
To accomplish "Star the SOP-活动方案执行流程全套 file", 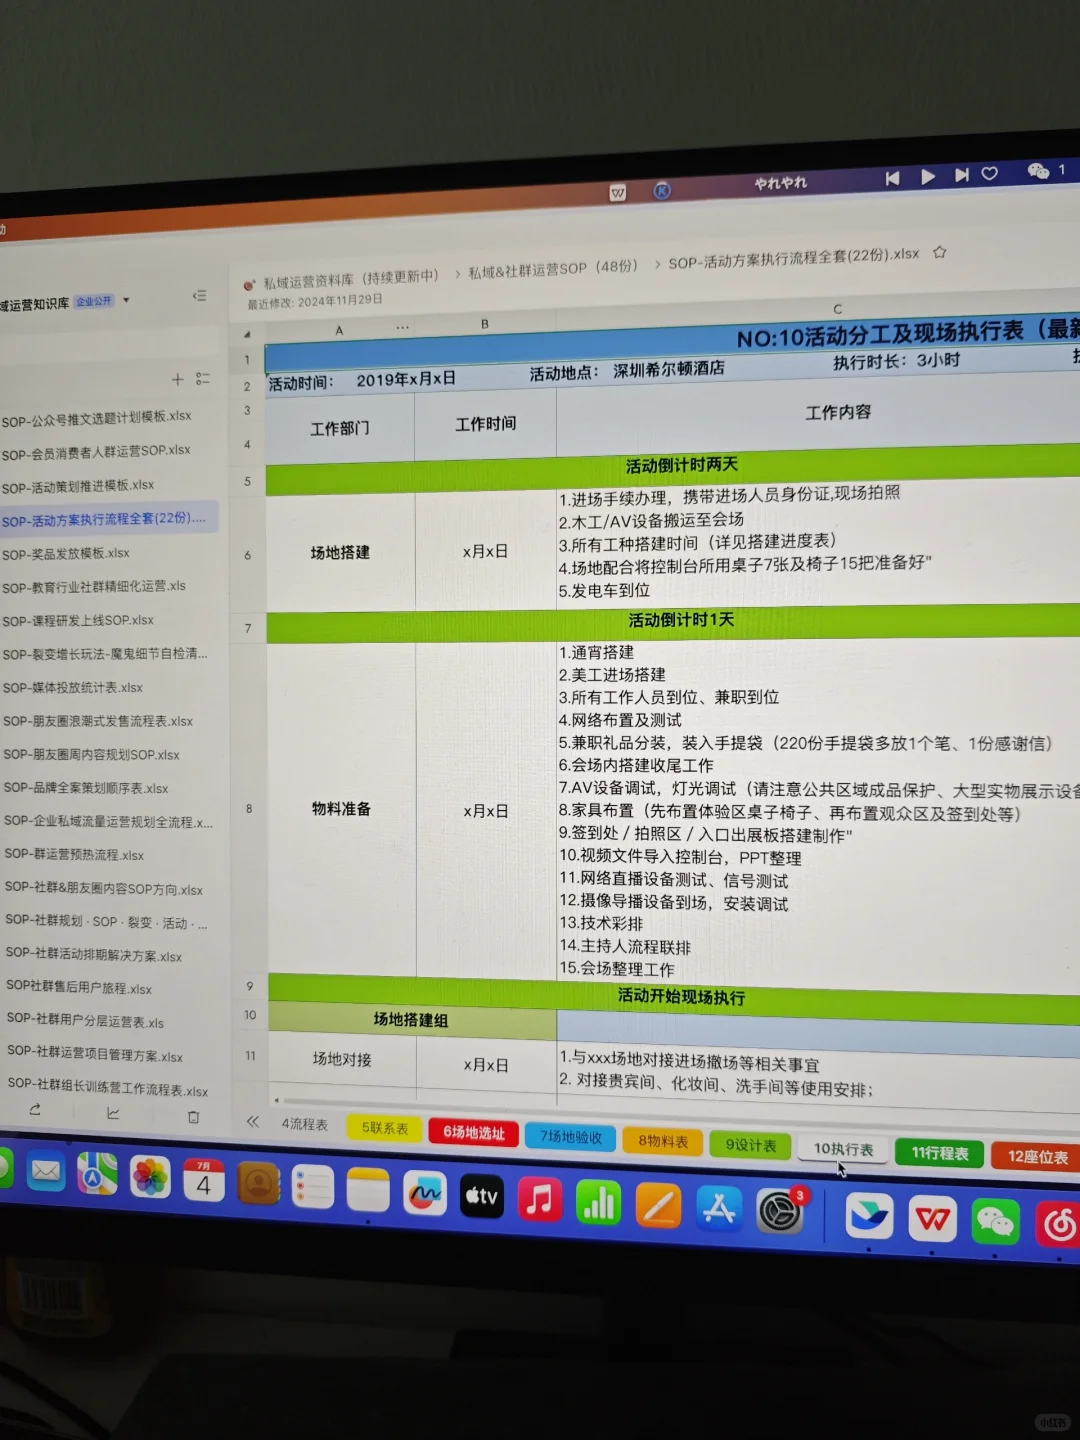I will [x=939, y=253].
